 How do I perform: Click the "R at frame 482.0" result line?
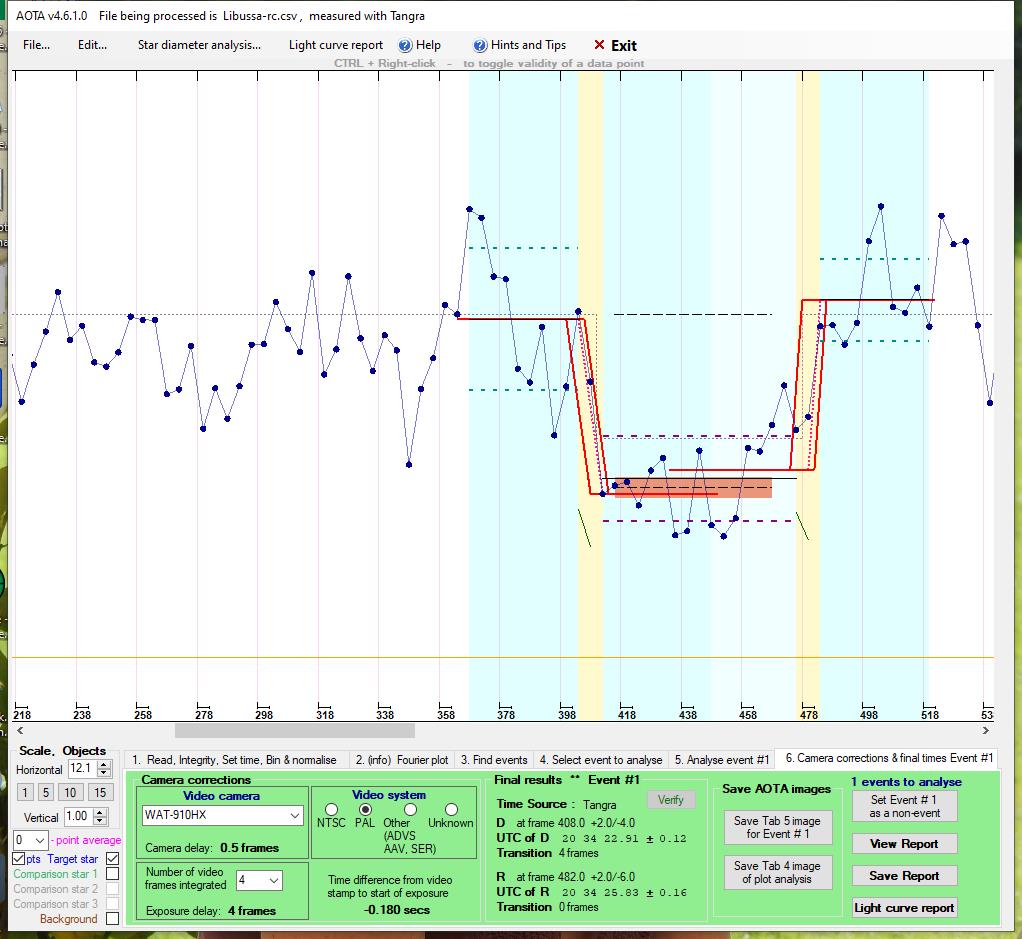pos(565,876)
